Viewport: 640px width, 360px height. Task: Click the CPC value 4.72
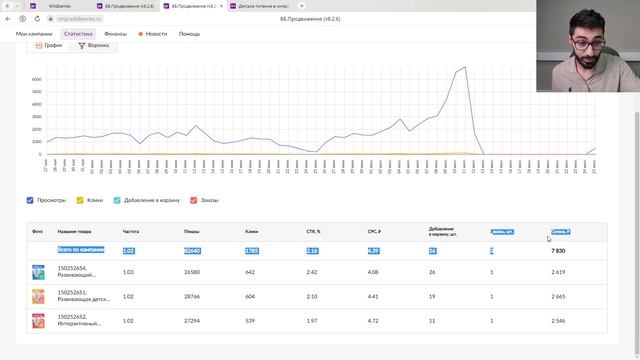point(373,321)
